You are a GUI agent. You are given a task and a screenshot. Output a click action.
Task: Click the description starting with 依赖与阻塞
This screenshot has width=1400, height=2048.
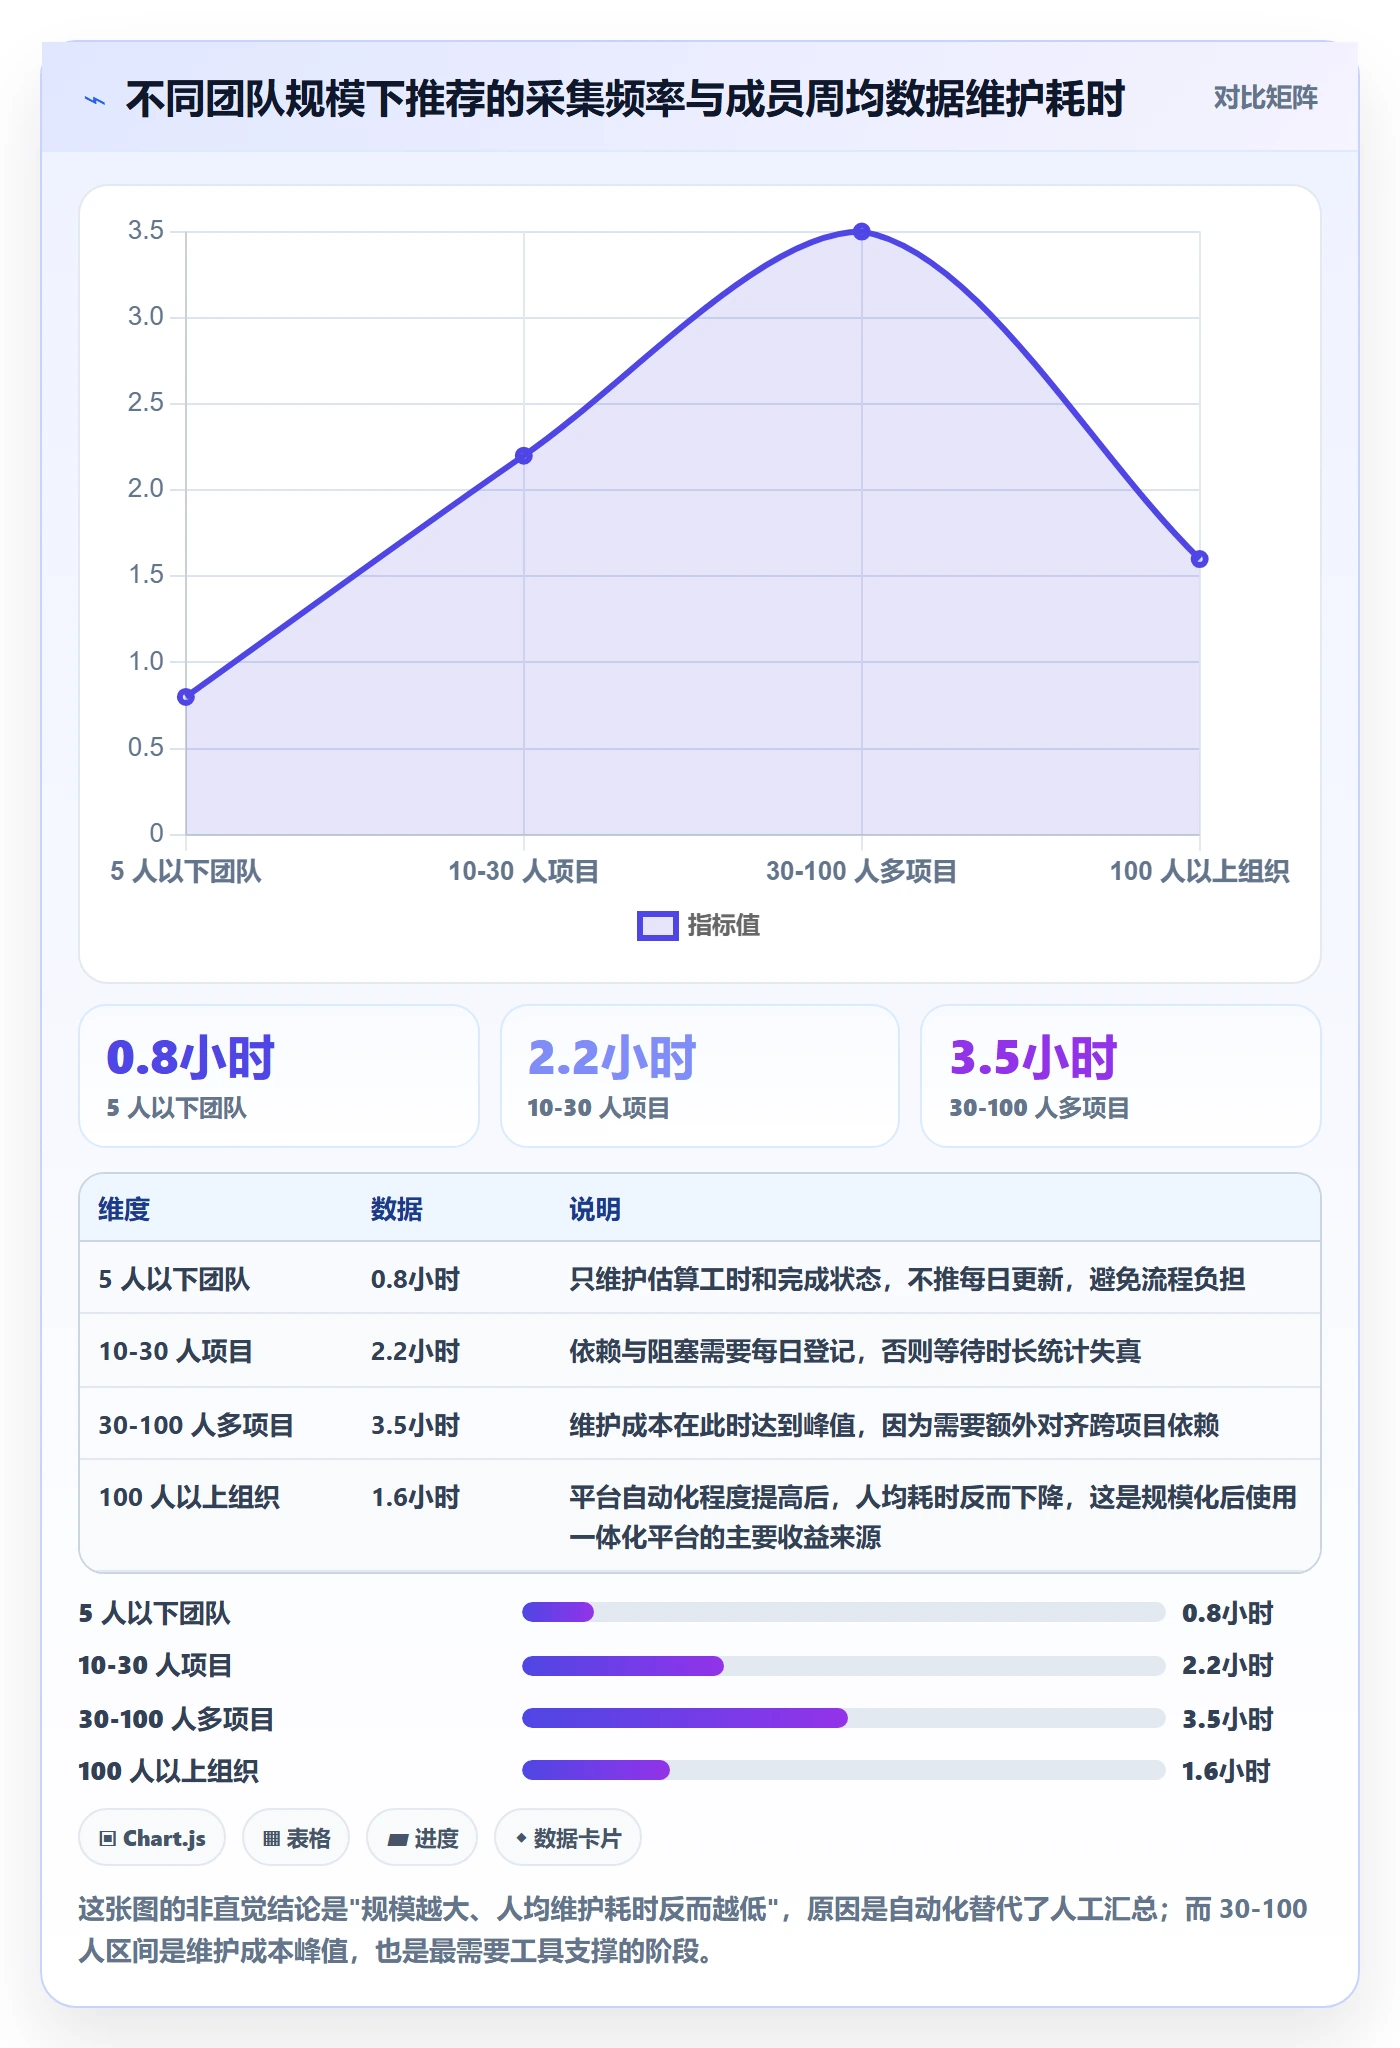[855, 1351]
